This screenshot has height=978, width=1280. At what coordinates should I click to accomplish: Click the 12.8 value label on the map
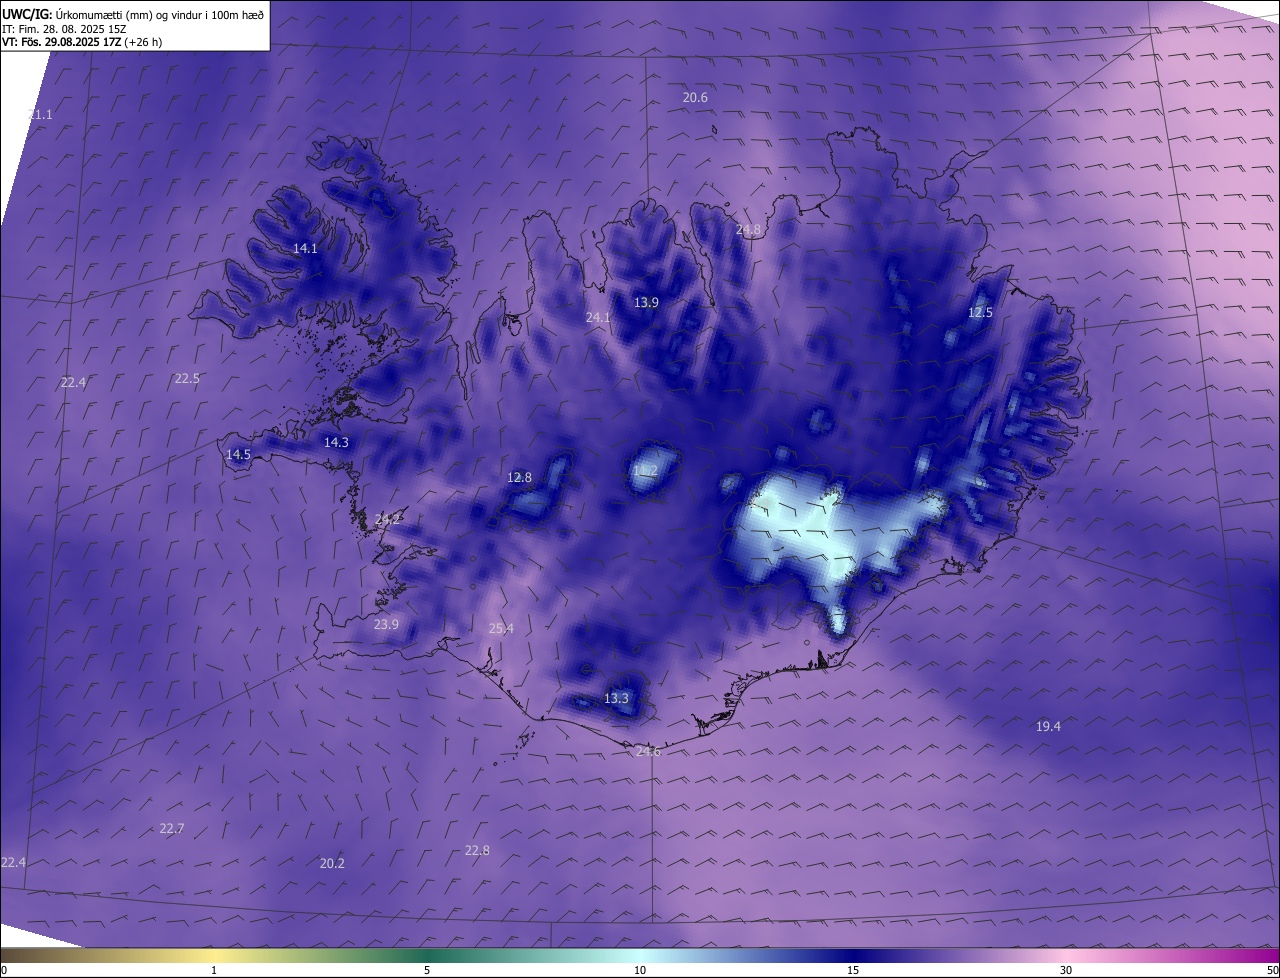pyautogui.click(x=519, y=477)
